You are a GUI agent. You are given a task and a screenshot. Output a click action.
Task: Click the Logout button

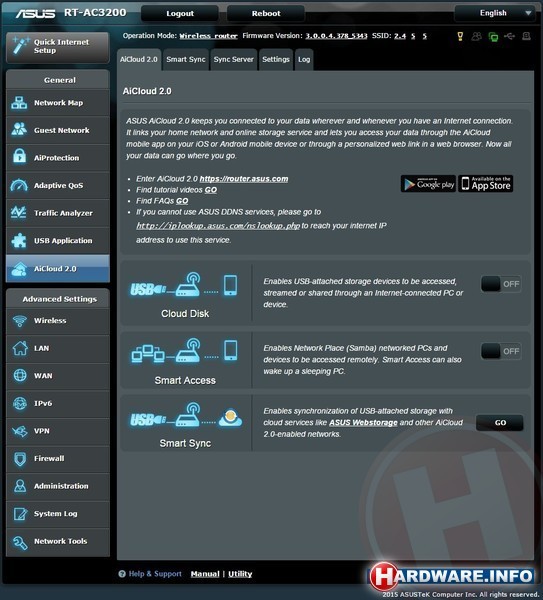click(180, 13)
